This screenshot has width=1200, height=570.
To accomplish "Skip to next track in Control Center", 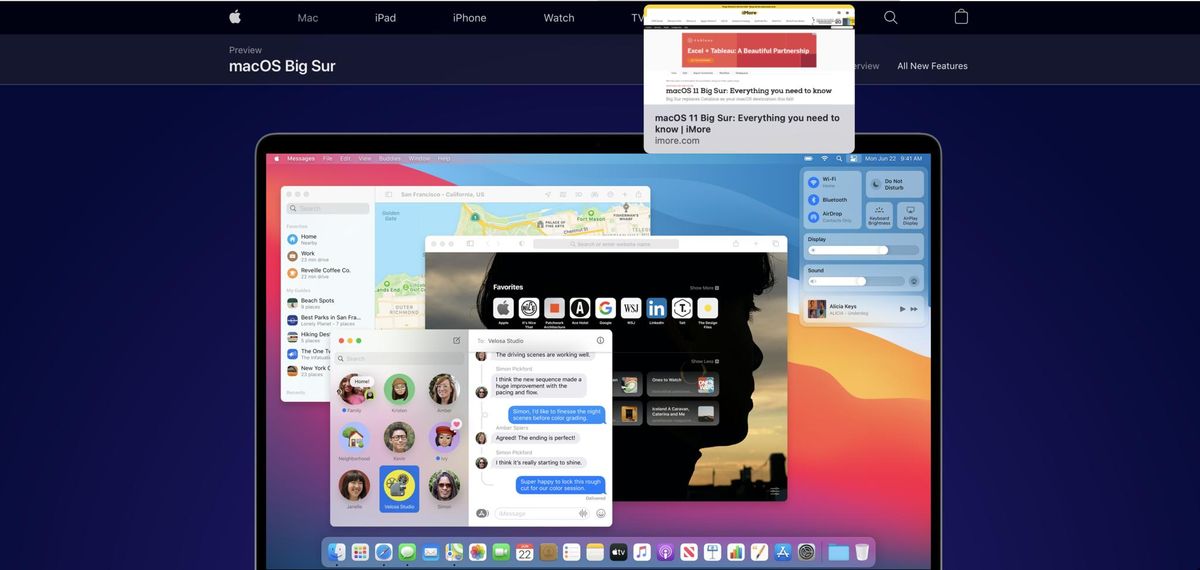I will (916, 309).
